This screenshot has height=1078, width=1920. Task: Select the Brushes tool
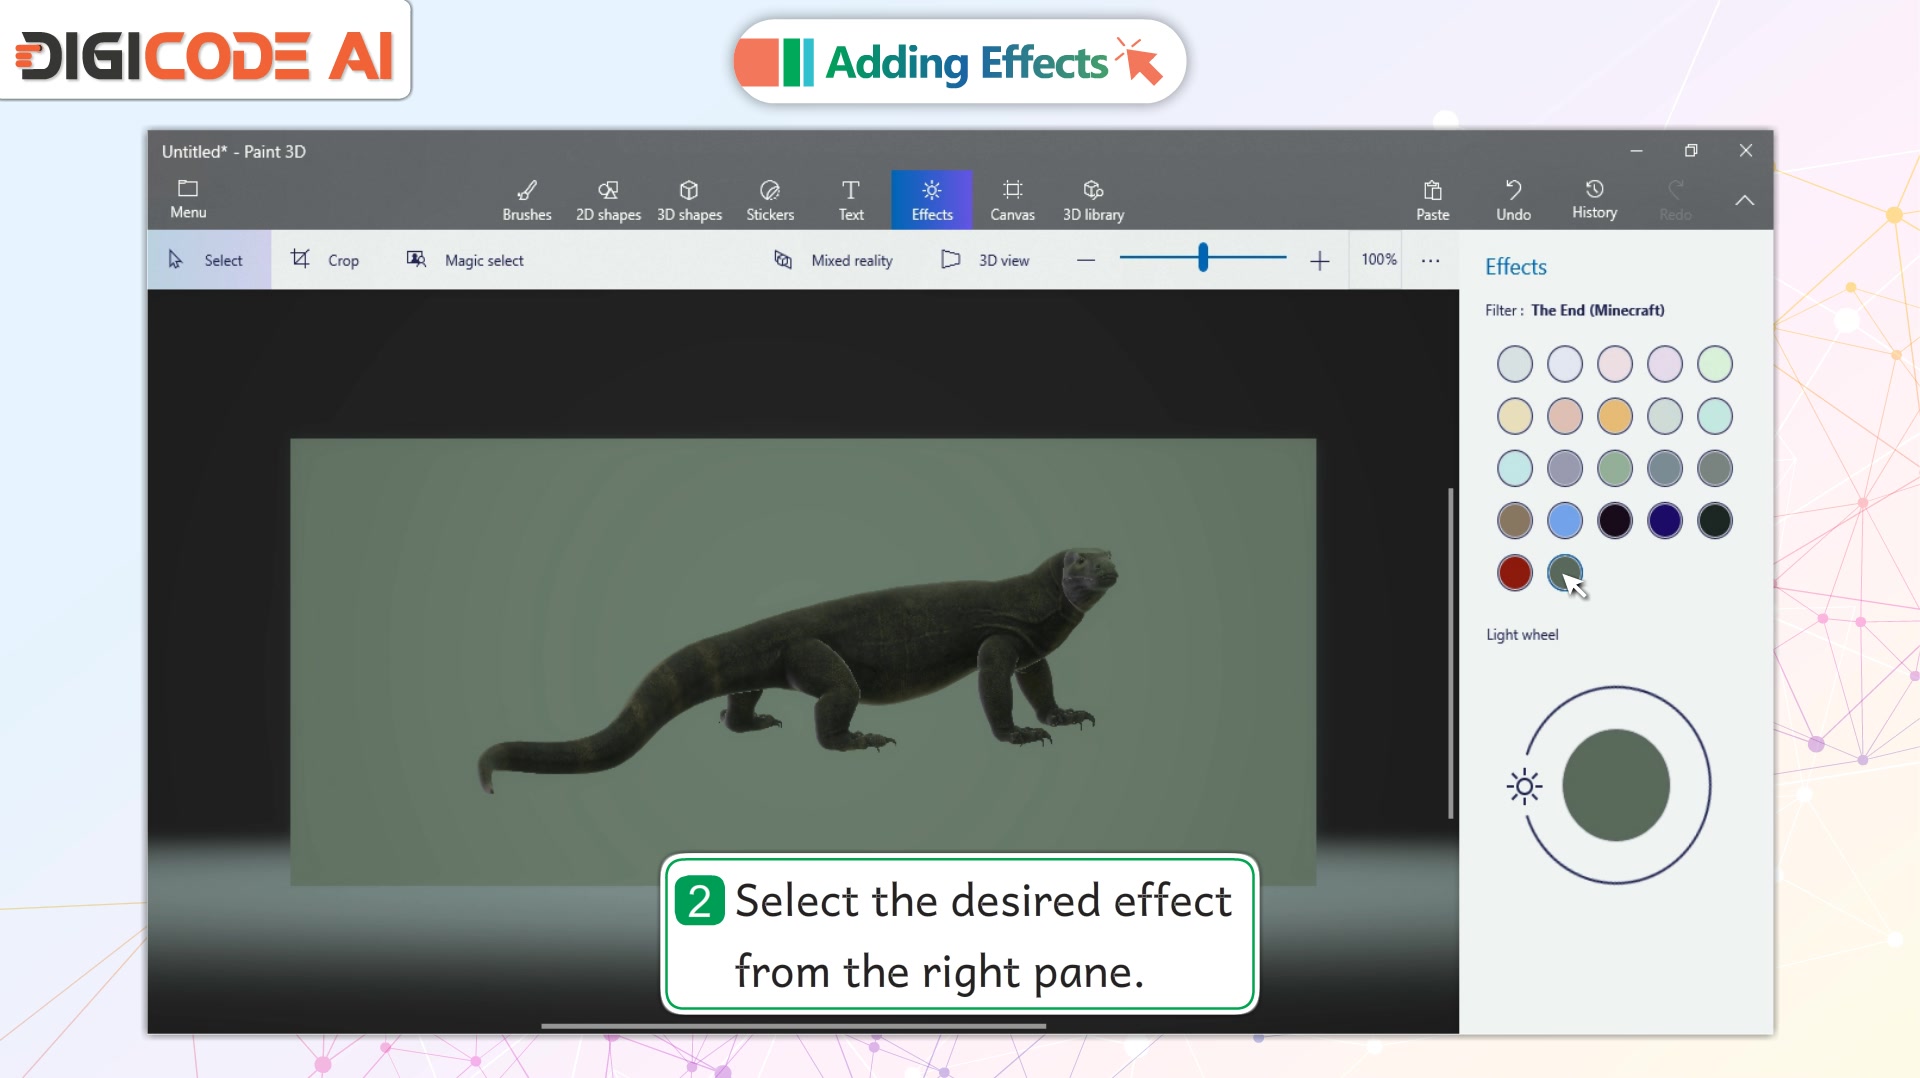pyautogui.click(x=527, y=200)
